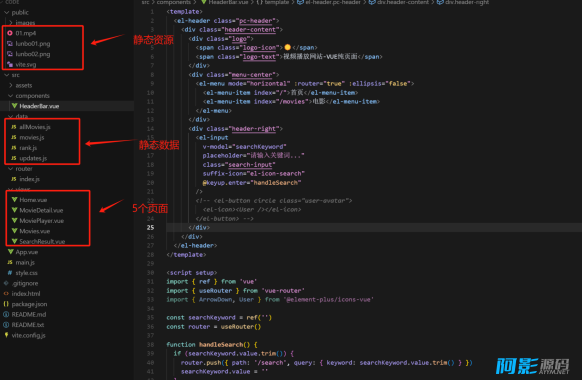This screenshot has height=380, width=582.
Task: Click the Vue icon of MoviePlayer.vue
Action: [14, 220]
